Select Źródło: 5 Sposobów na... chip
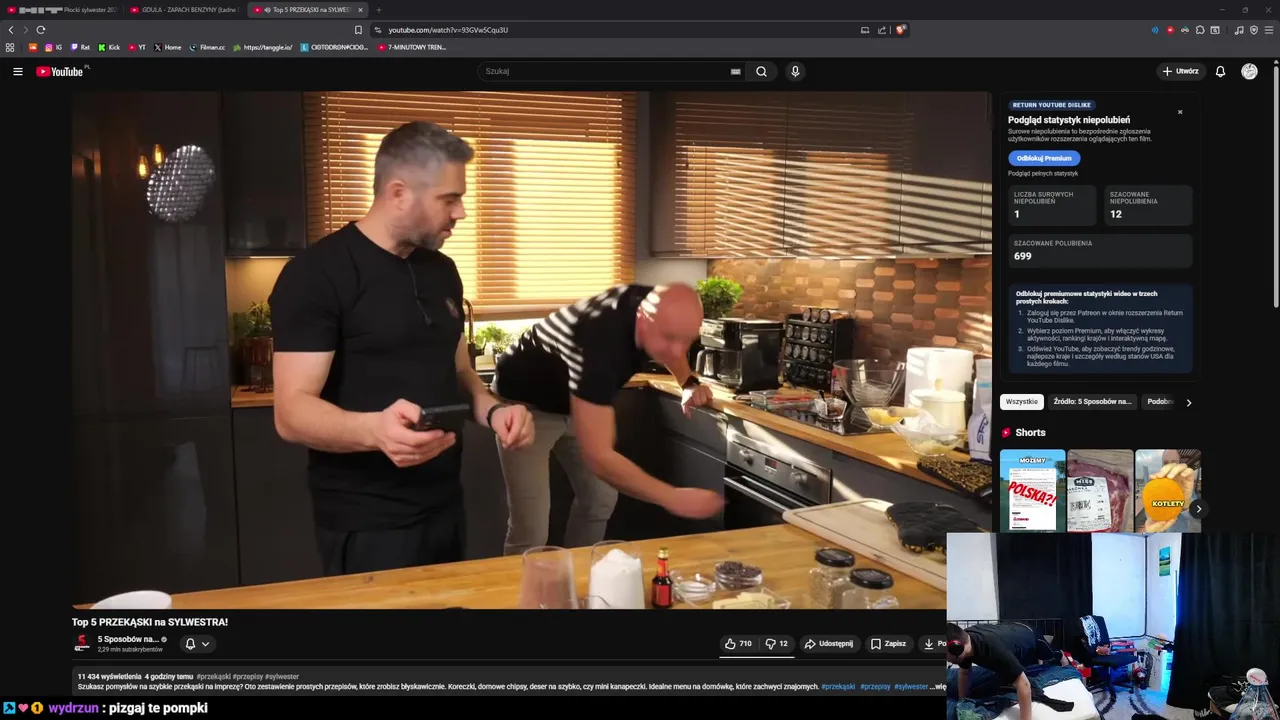This screenshot has width=1280, height=720. pos(1093,402)
